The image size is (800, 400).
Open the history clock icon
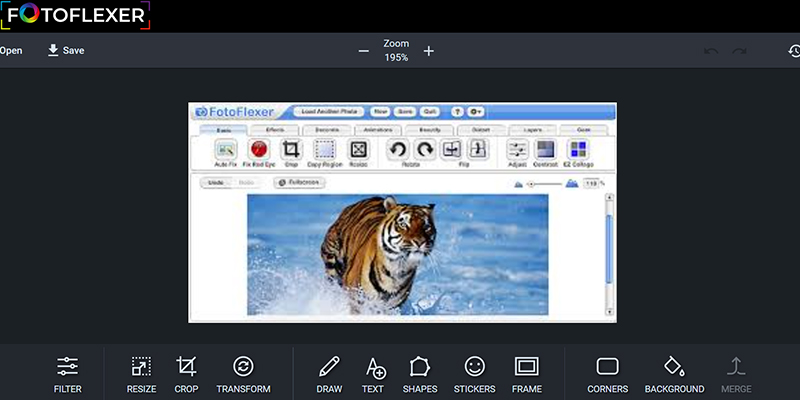[x=794, y=51]
